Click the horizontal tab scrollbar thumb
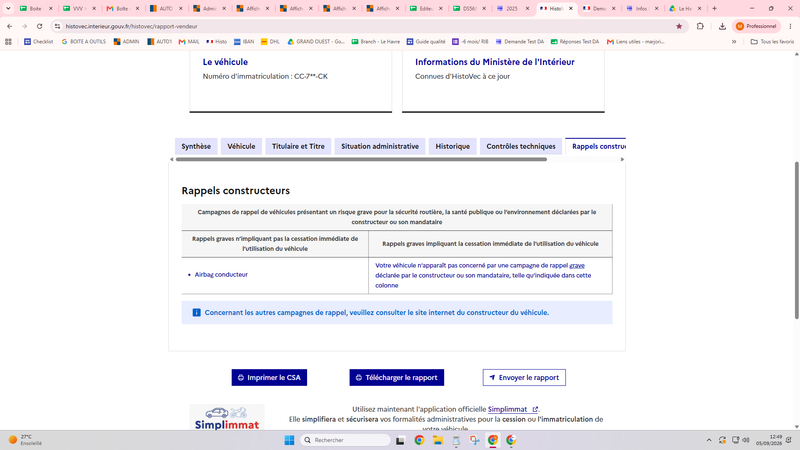800x450 pixels. coord(361,159)
